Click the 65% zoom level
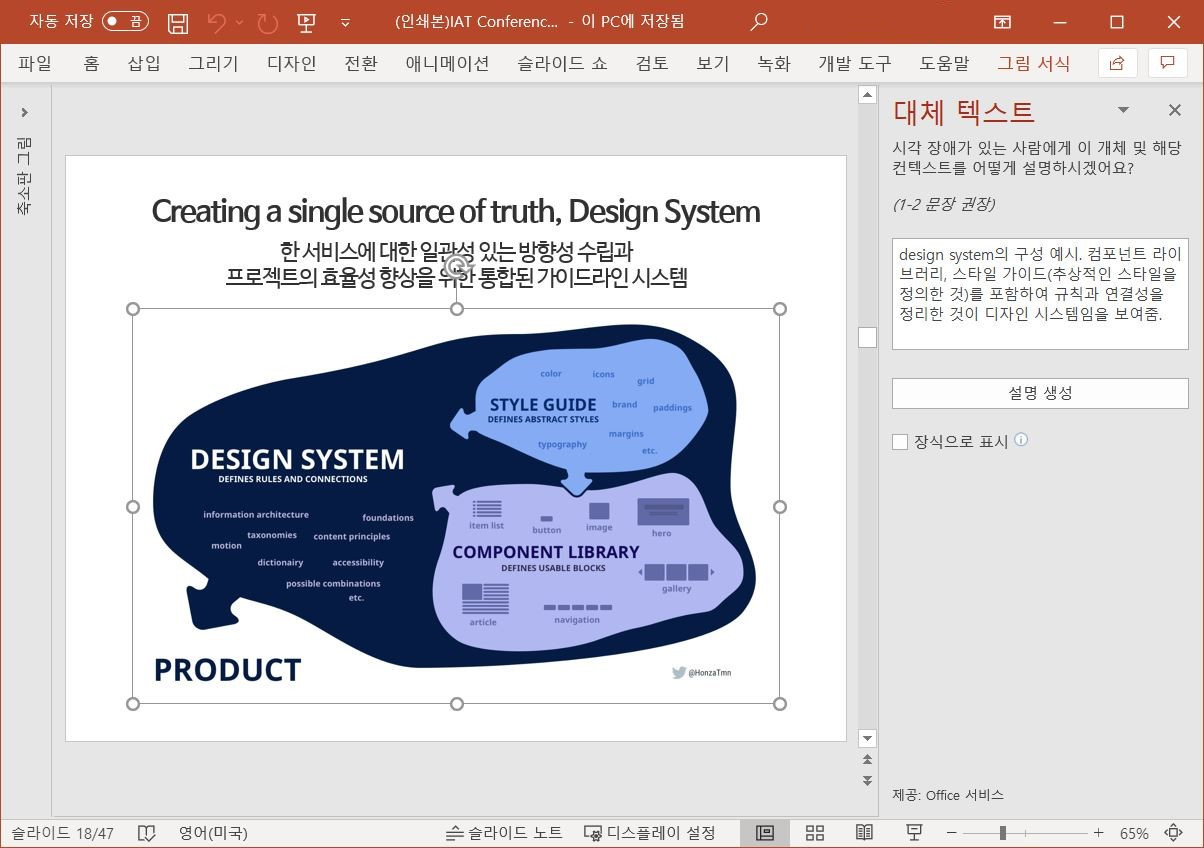Viewport: 1204px width, 848px height. 1134,833
